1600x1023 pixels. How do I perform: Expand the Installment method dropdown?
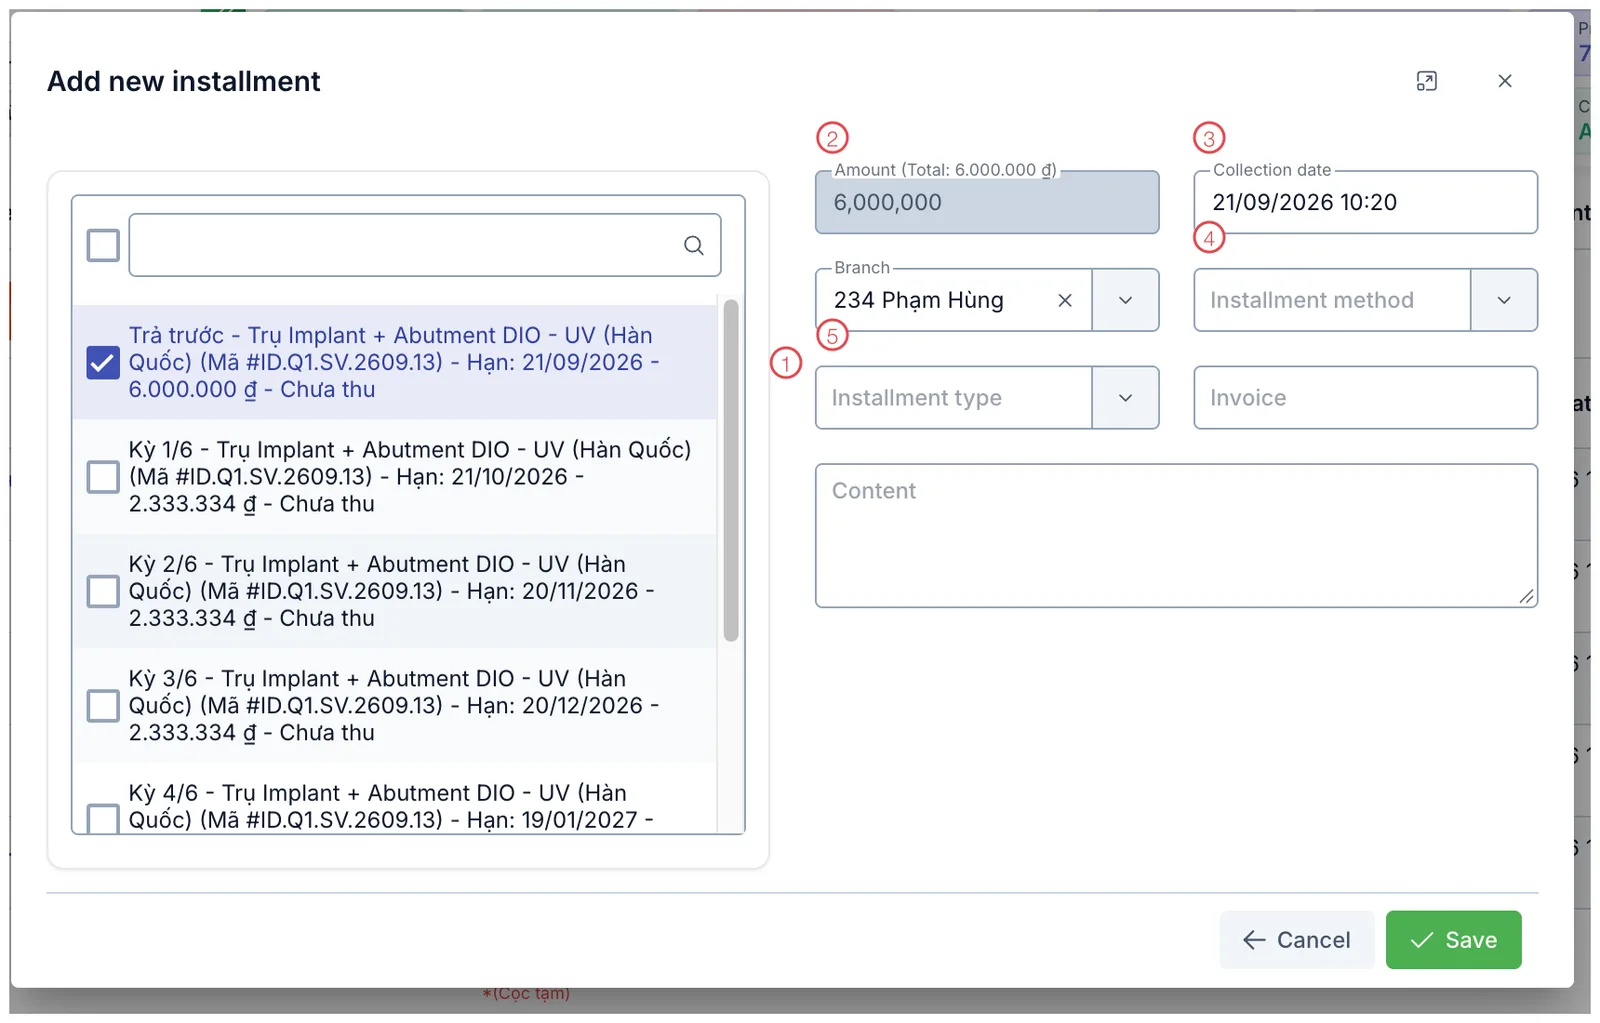(1503, 300)
